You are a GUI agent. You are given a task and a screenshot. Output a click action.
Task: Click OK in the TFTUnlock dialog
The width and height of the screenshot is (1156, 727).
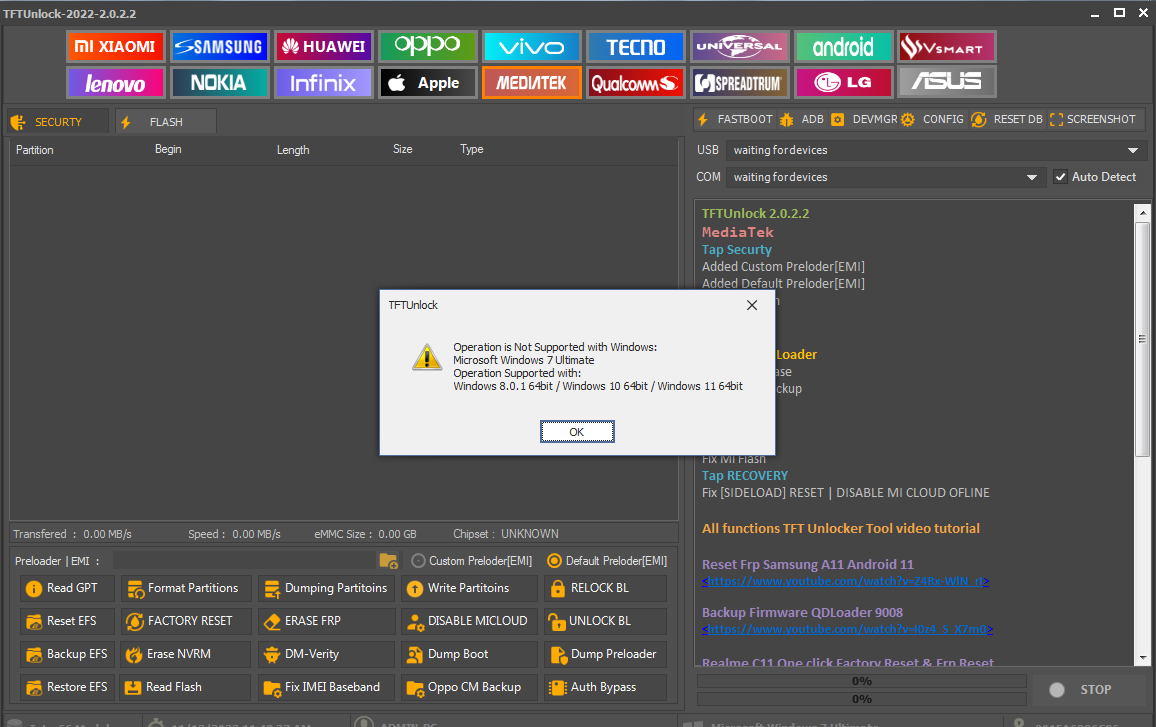(577, 432)
